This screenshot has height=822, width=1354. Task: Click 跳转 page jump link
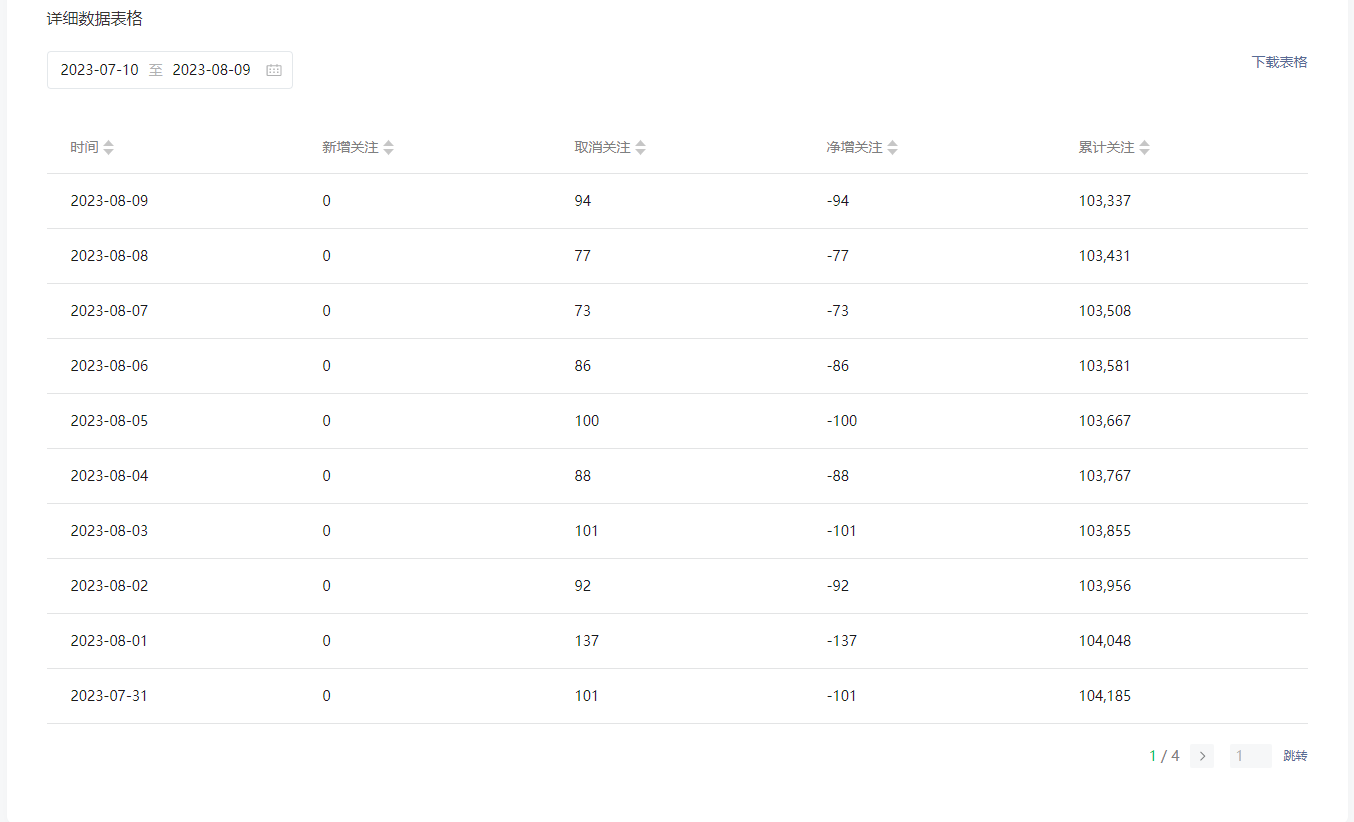coord(1295,756)
